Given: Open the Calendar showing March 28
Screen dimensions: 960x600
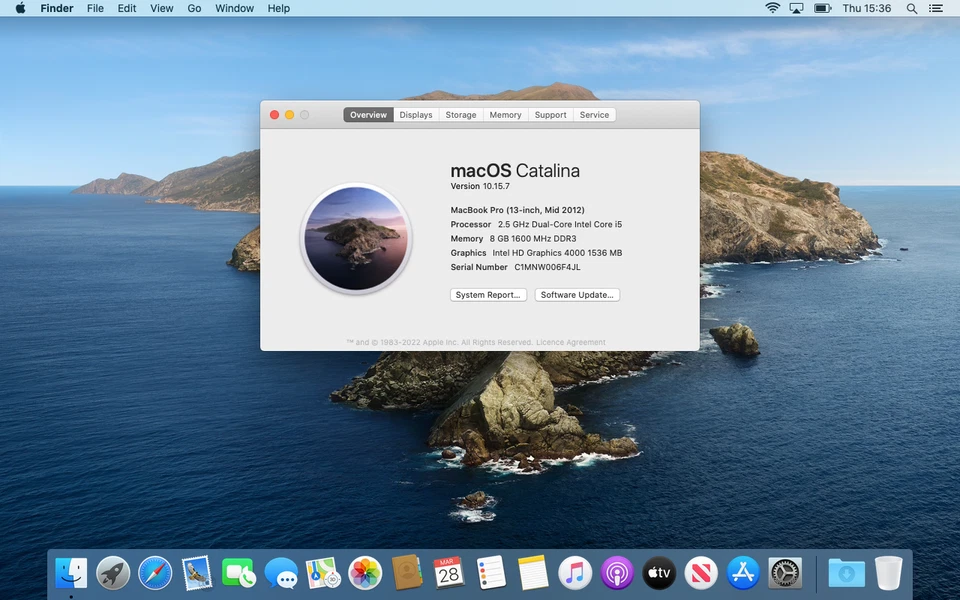Looking at the screenshot, I should coord(448,573).
